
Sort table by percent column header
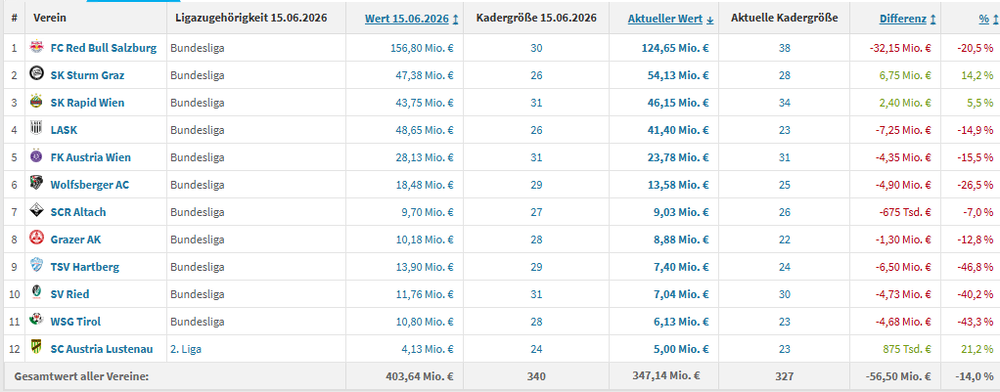pyautogui.click(x=989, y=19)
